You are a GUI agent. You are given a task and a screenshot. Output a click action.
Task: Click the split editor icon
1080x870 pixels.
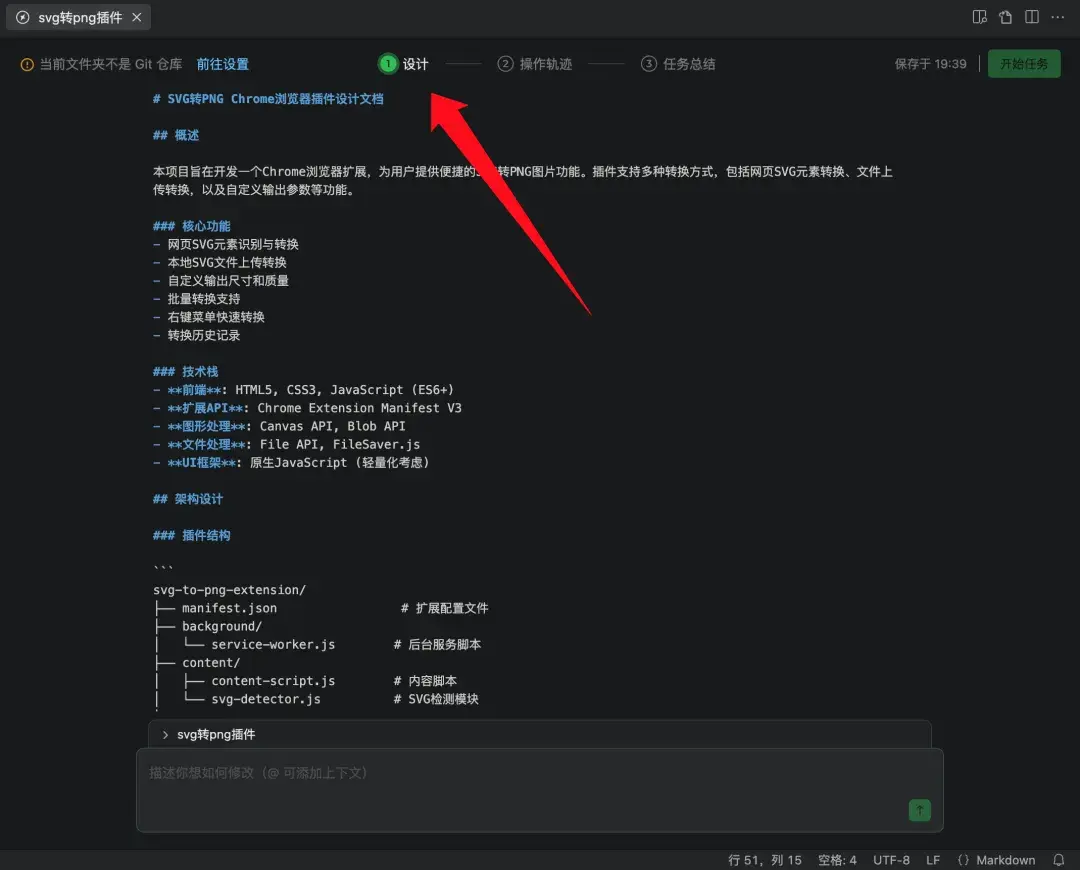1030,17
